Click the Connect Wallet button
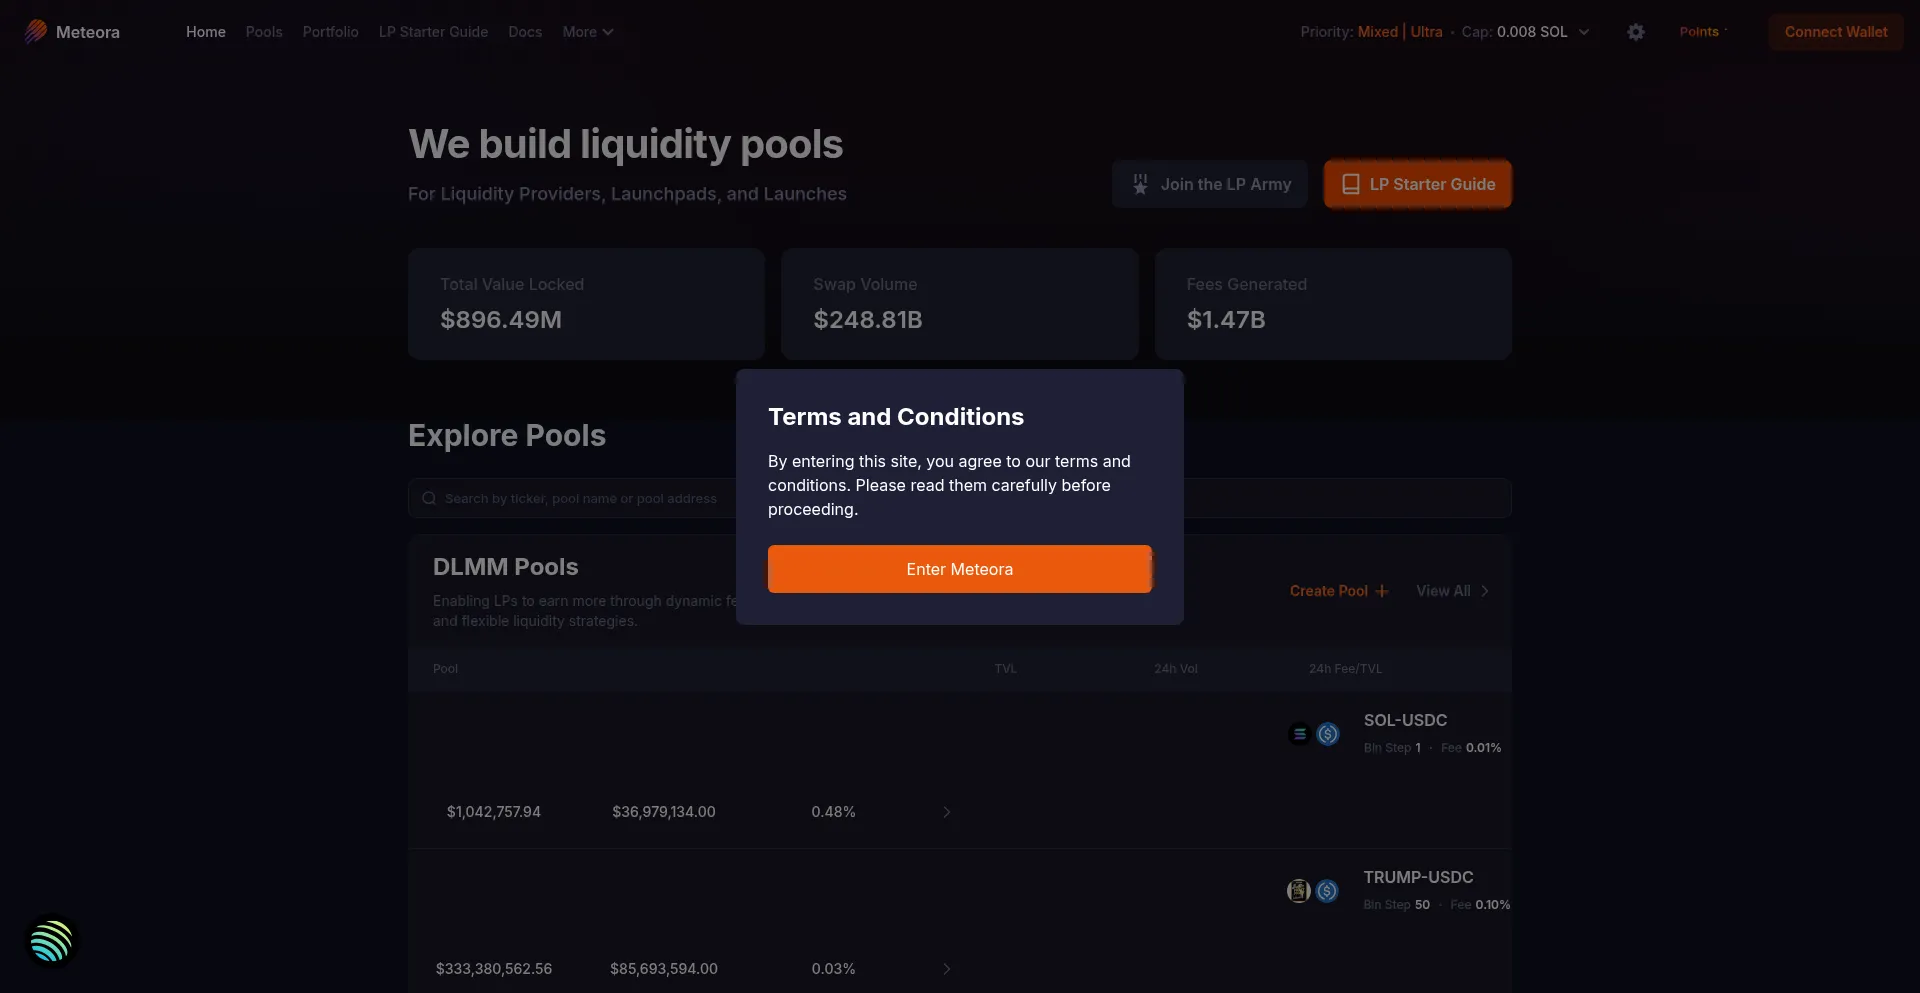Viewport: 1920px width, 993px height. pyautogui.click(x=1836, y=32)
